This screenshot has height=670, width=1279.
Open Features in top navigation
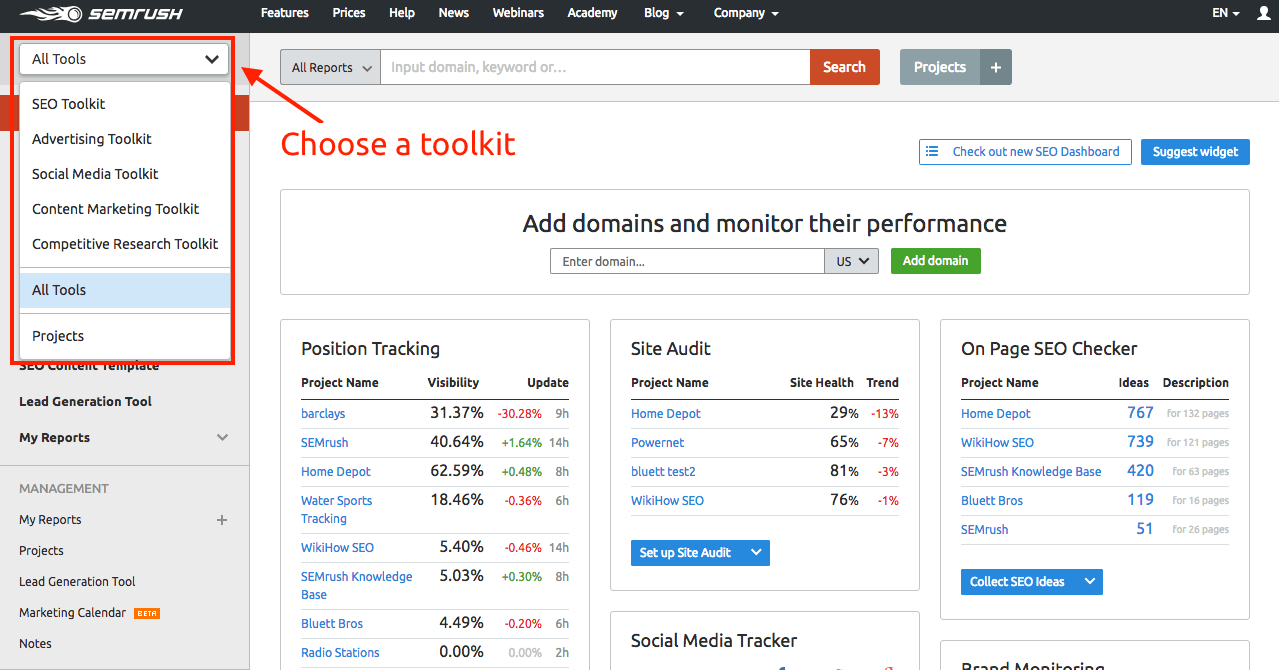tap(285, 13)
